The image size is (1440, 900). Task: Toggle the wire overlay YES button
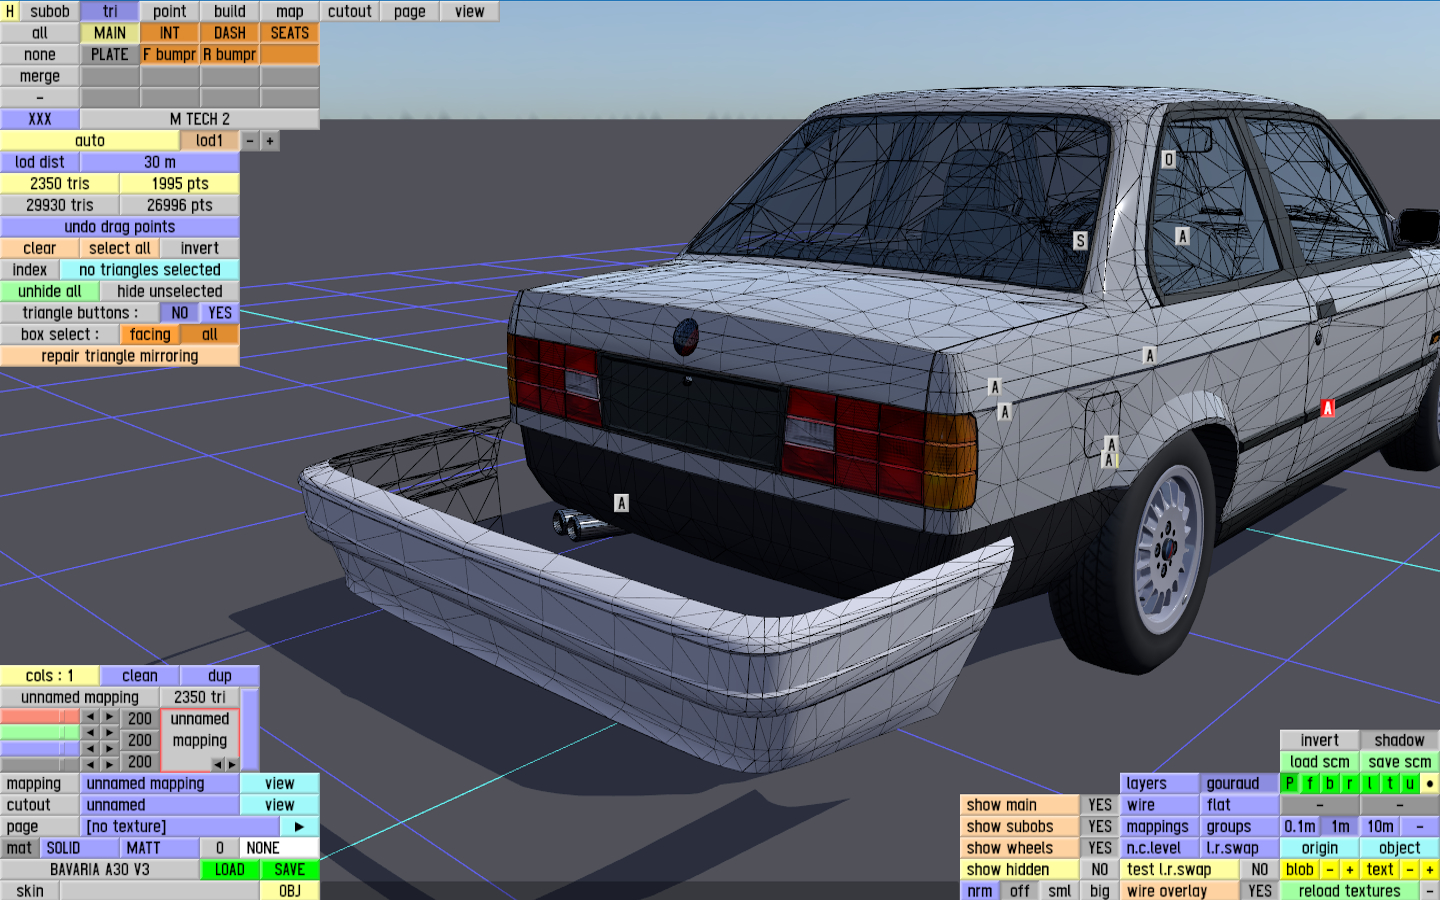click(1260, 891)
